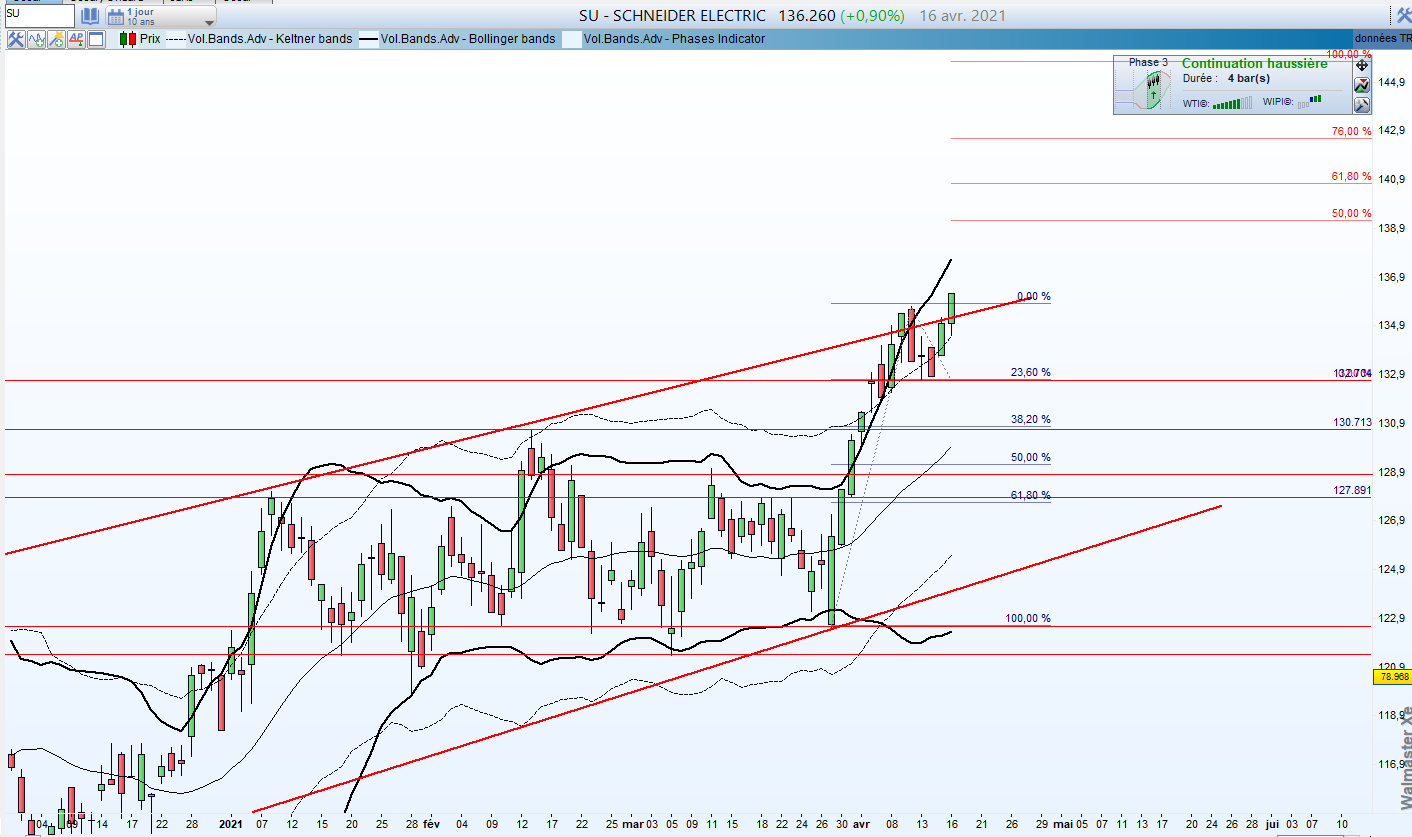
Task: Click the open book icon beside ticker field
Action: [x=89, y=16]
